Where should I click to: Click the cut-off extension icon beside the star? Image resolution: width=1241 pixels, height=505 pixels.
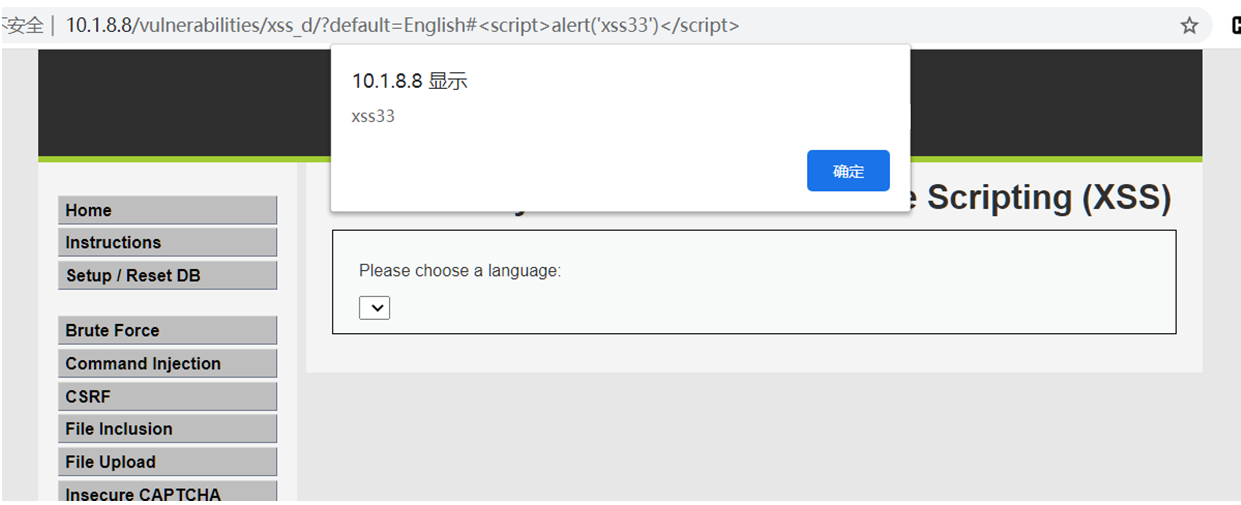tap(1235, 26)
